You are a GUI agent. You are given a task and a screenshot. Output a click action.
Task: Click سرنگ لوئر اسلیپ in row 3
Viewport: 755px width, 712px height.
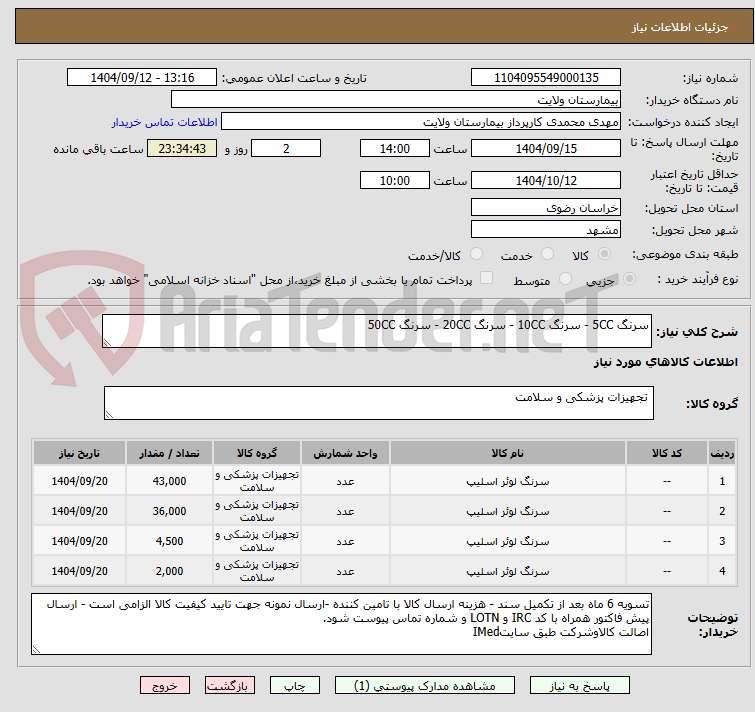tap(508, 542)
